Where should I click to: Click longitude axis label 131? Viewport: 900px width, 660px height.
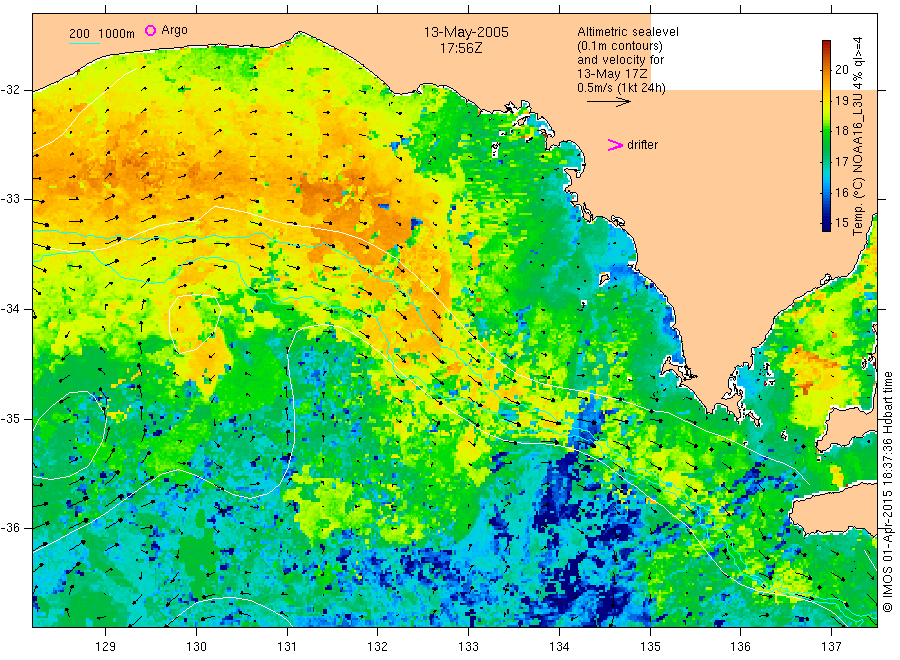pyautogui.click(x=287, y=647)
